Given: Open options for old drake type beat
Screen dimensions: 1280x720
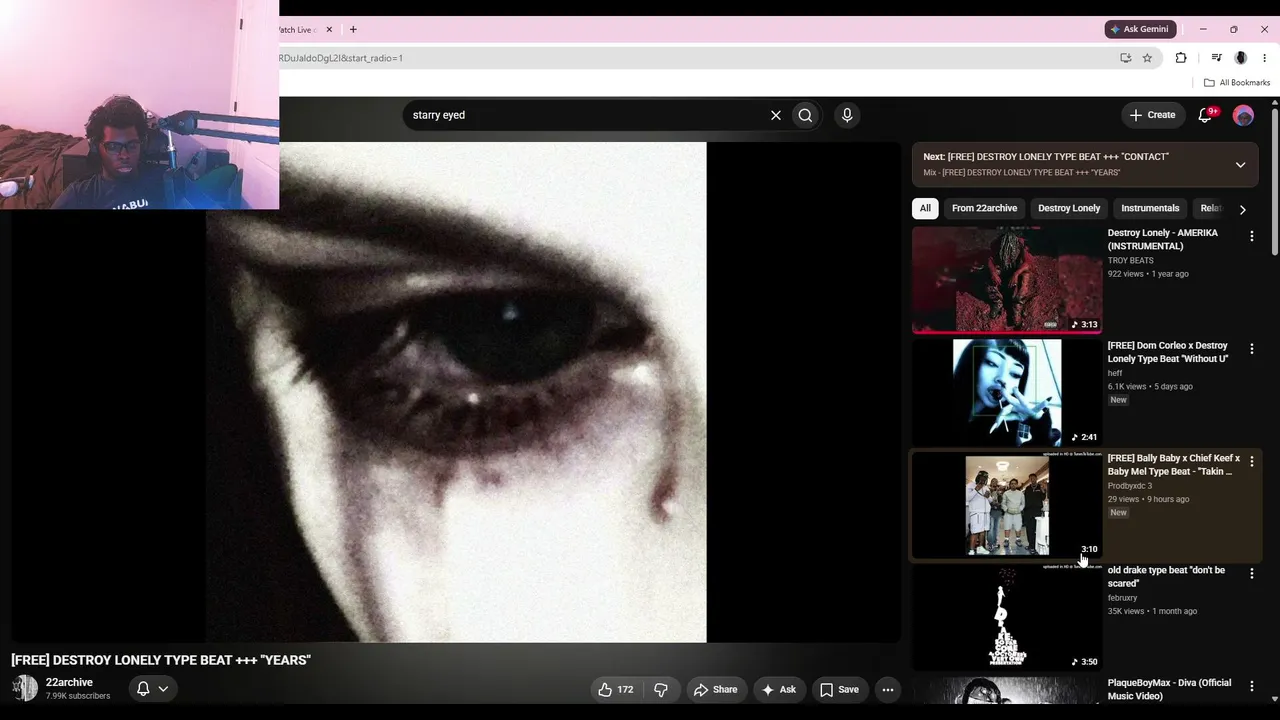Looking at the screenshot, I should pyautogui.click(x=1251, y=574).
